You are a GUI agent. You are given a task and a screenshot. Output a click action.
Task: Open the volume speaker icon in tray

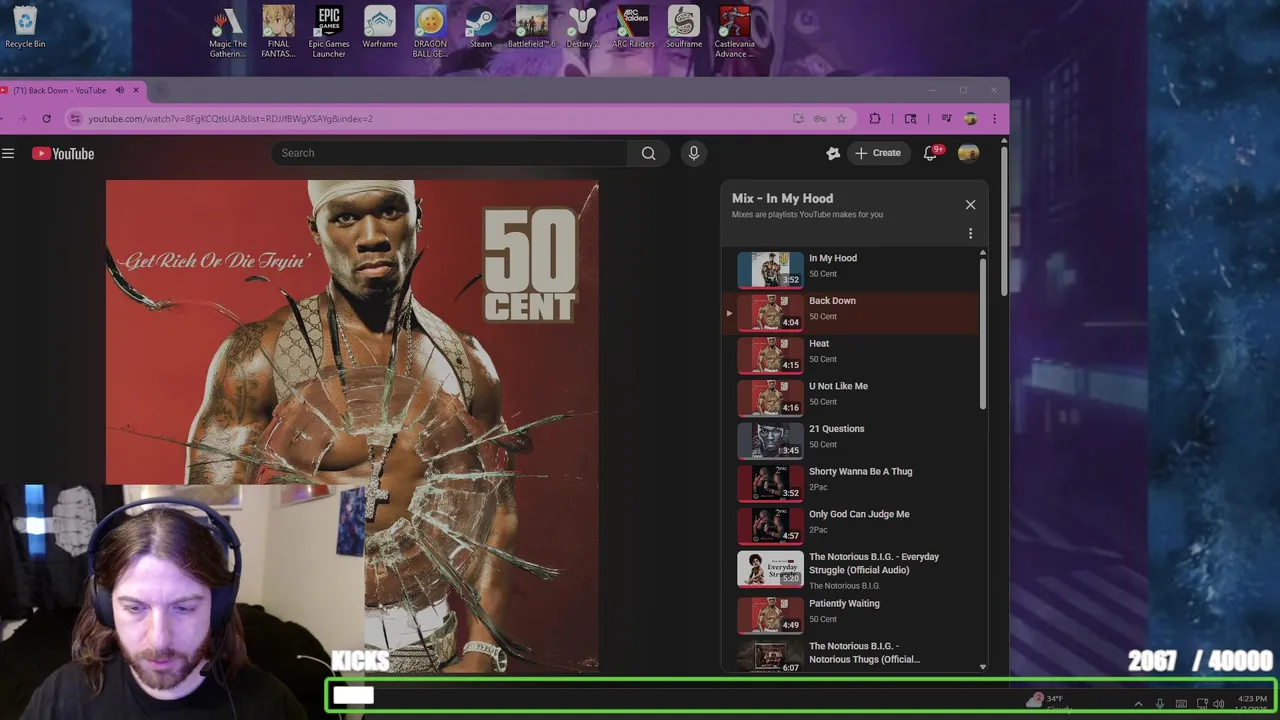[1218, 703]
